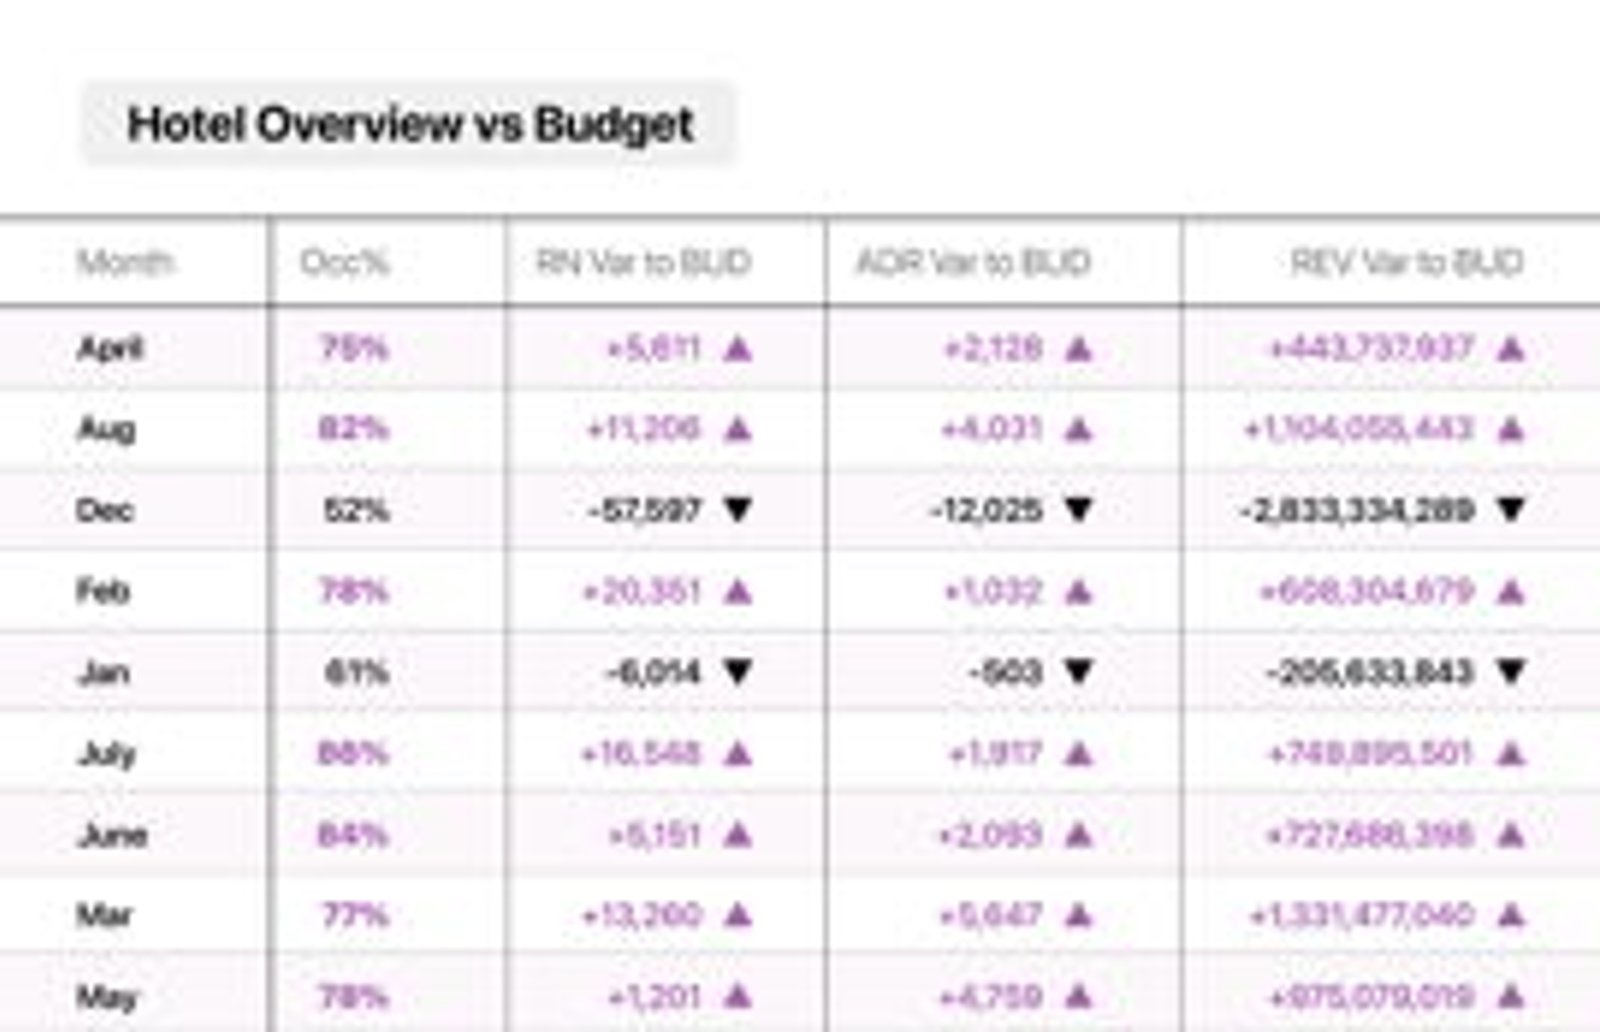1600x1032 pixels.
Task: Click the up triangle in Aug REV Var
Action: [x=1511, y=429]
